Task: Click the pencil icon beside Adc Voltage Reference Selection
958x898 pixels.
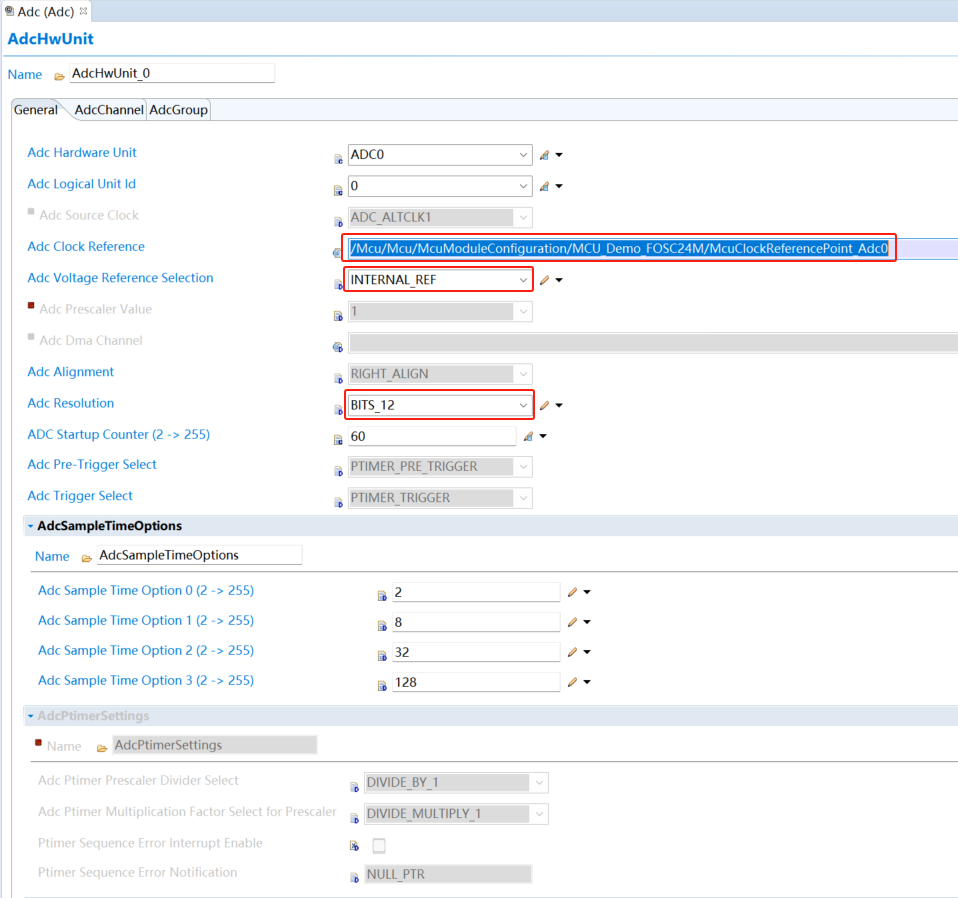Action: tap(545, 280)
